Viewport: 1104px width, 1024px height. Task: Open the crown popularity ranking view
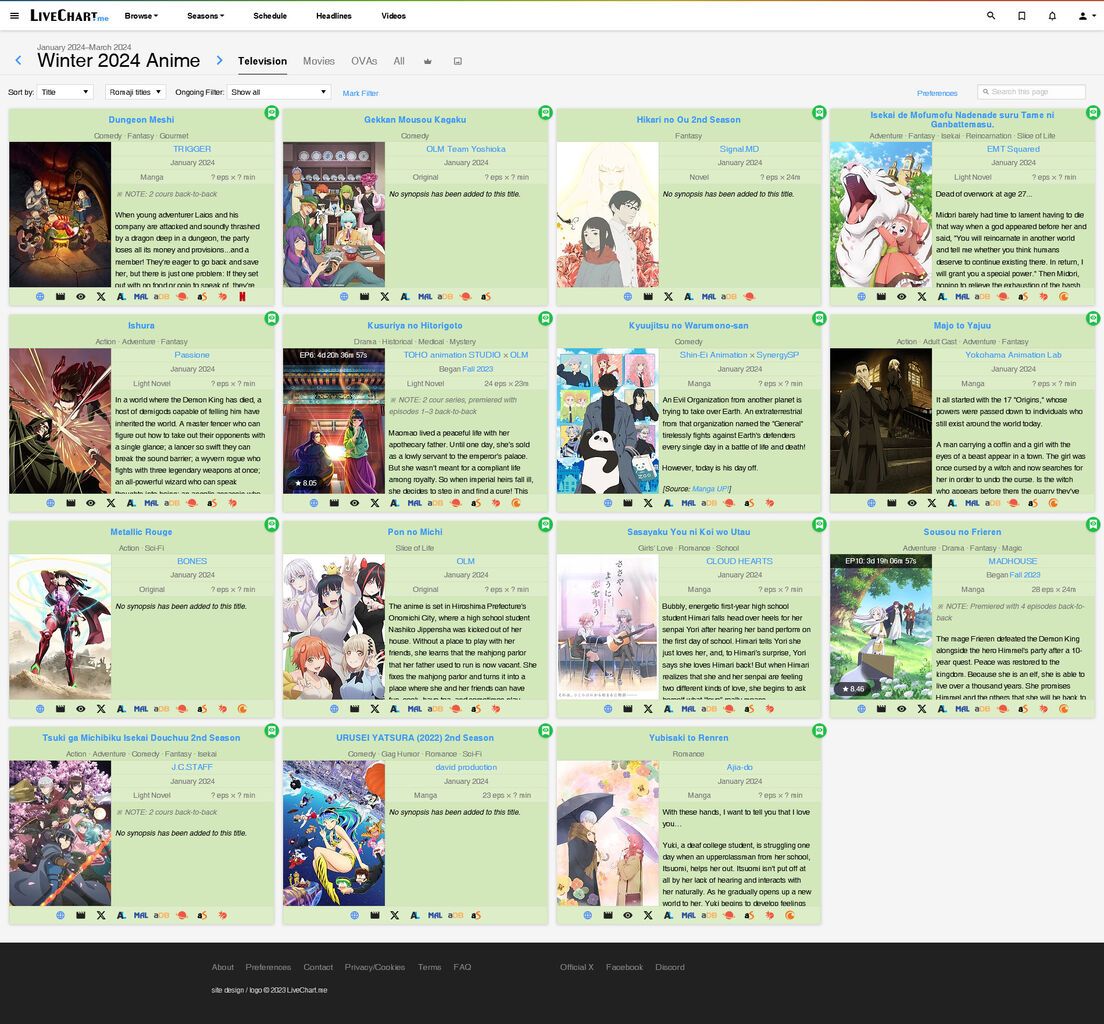pyautogui.click(x=427, y=61)
